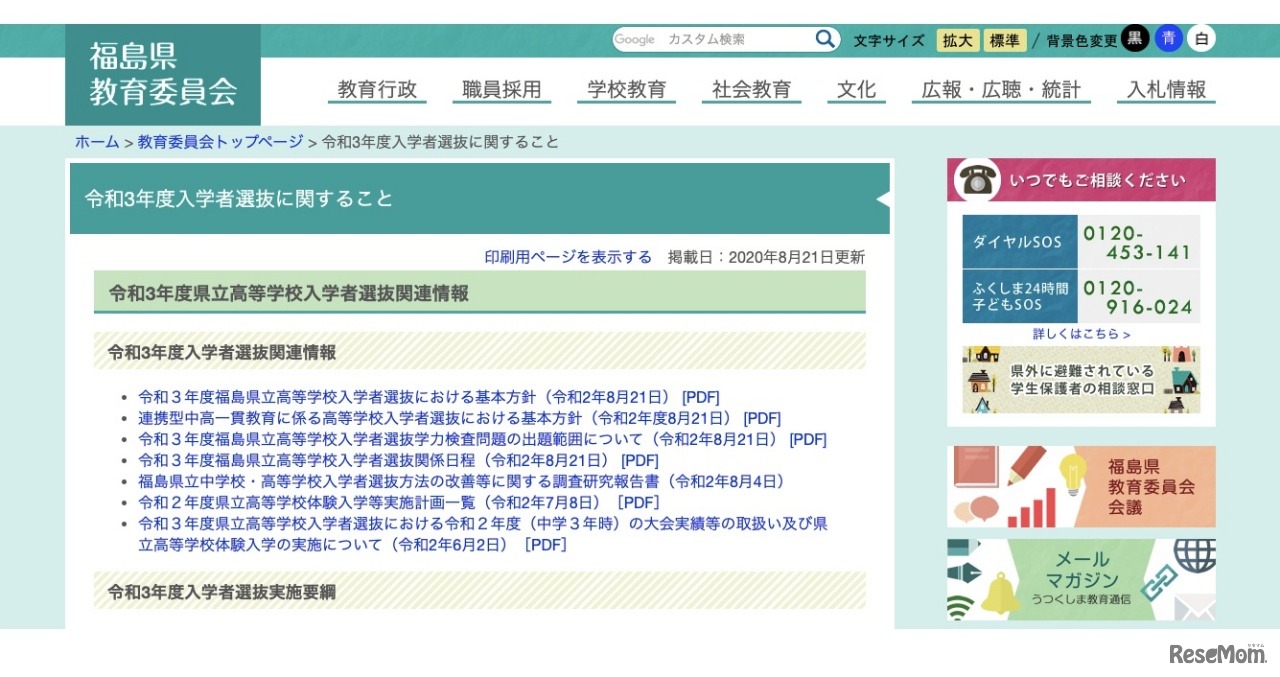Click the 令和3年度入学者選抜関連情報 subheading
Screen dimensions: 1280x677
pos(222,352)
